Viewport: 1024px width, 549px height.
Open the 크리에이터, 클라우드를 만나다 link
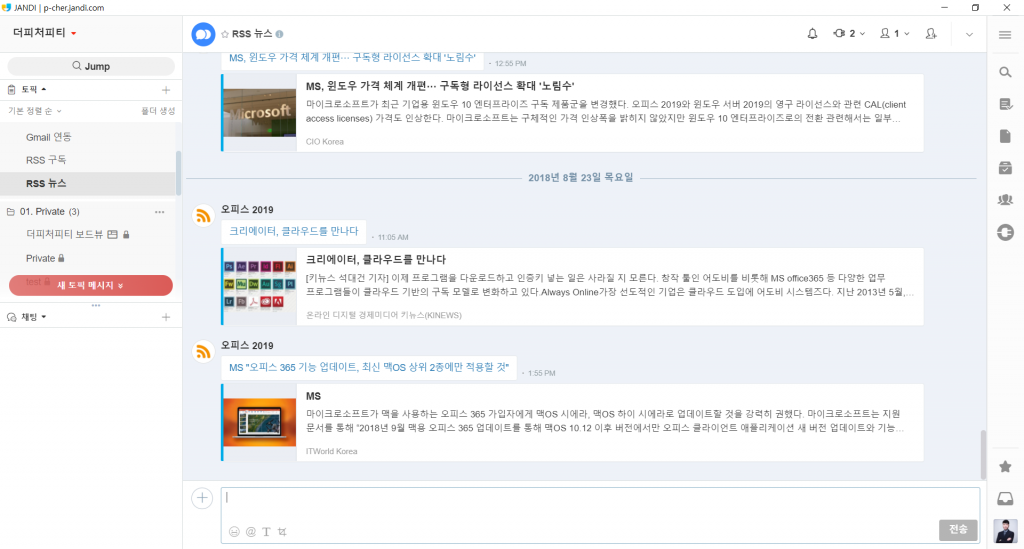pos(293,231)
